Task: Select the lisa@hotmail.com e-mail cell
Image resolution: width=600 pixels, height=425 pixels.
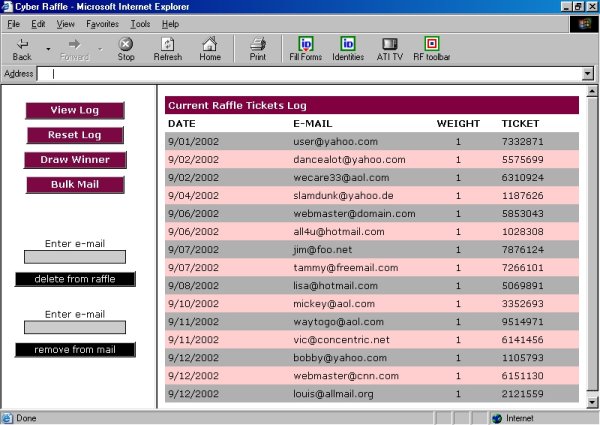Action: [335, 285]
